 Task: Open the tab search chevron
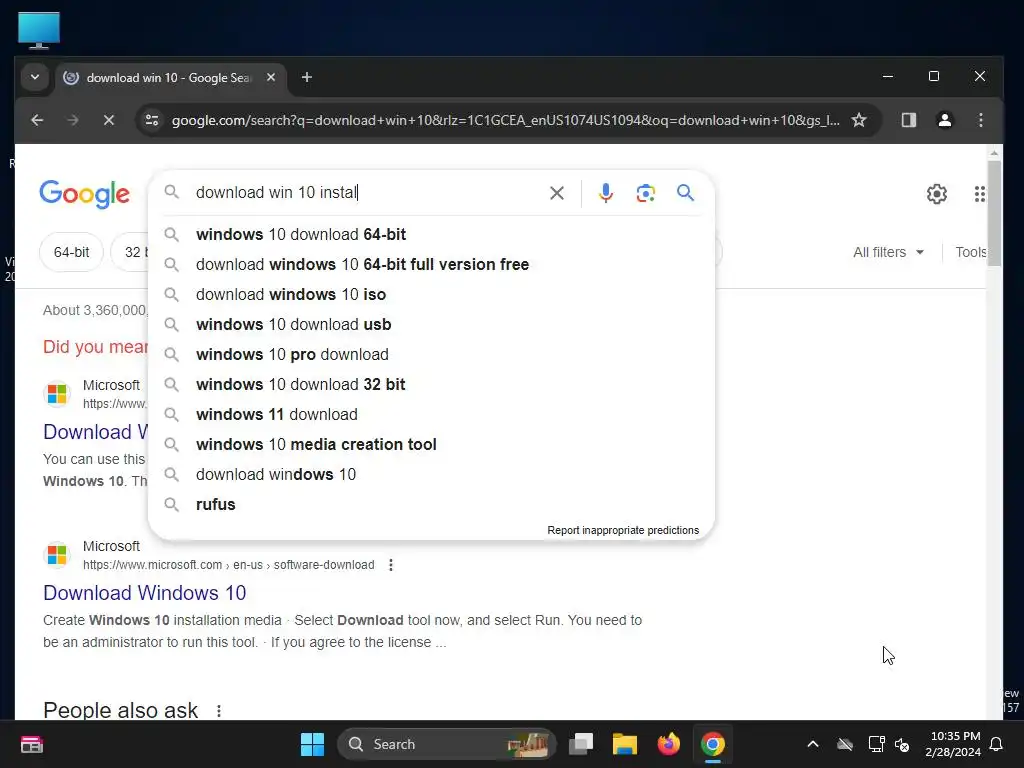click(35, 78)
